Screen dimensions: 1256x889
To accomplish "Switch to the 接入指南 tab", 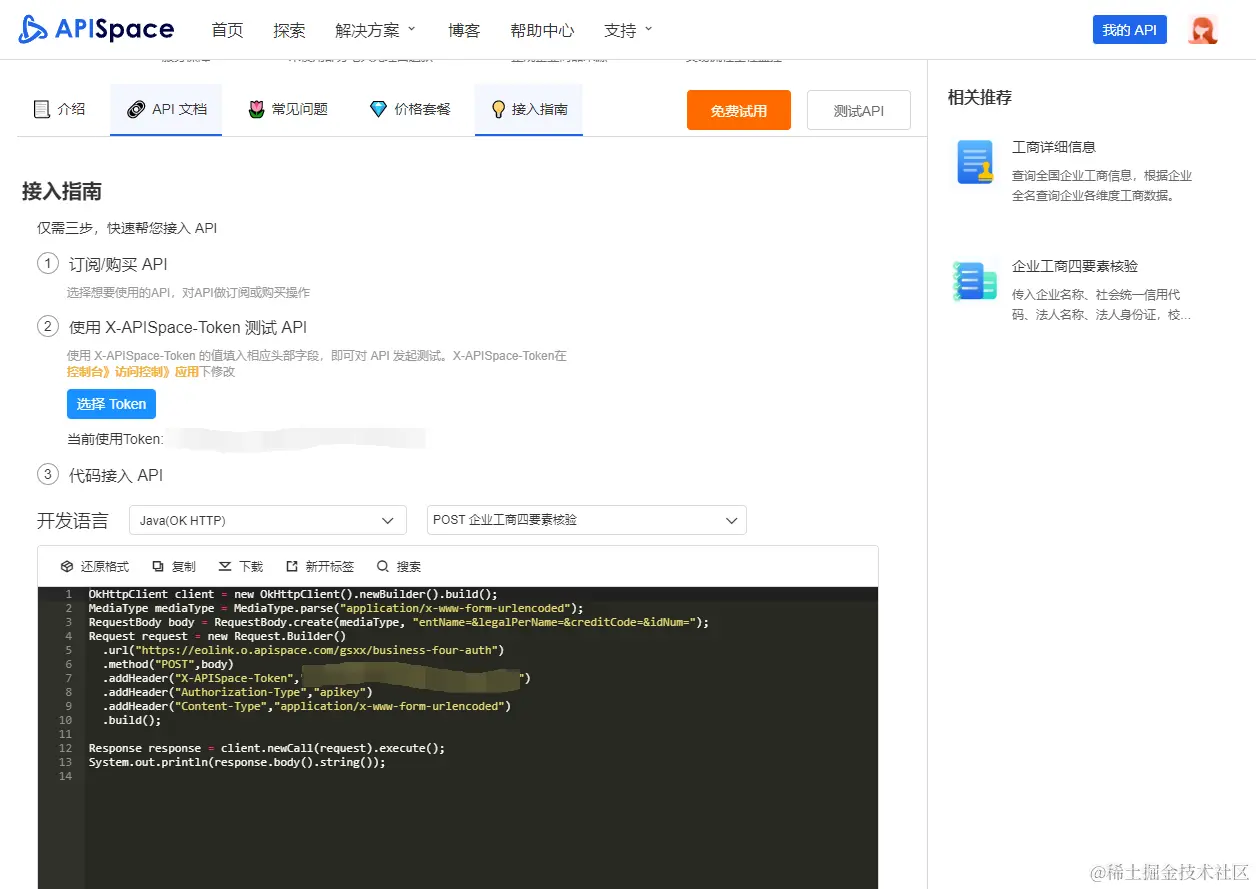I will [x=529, y=109].
